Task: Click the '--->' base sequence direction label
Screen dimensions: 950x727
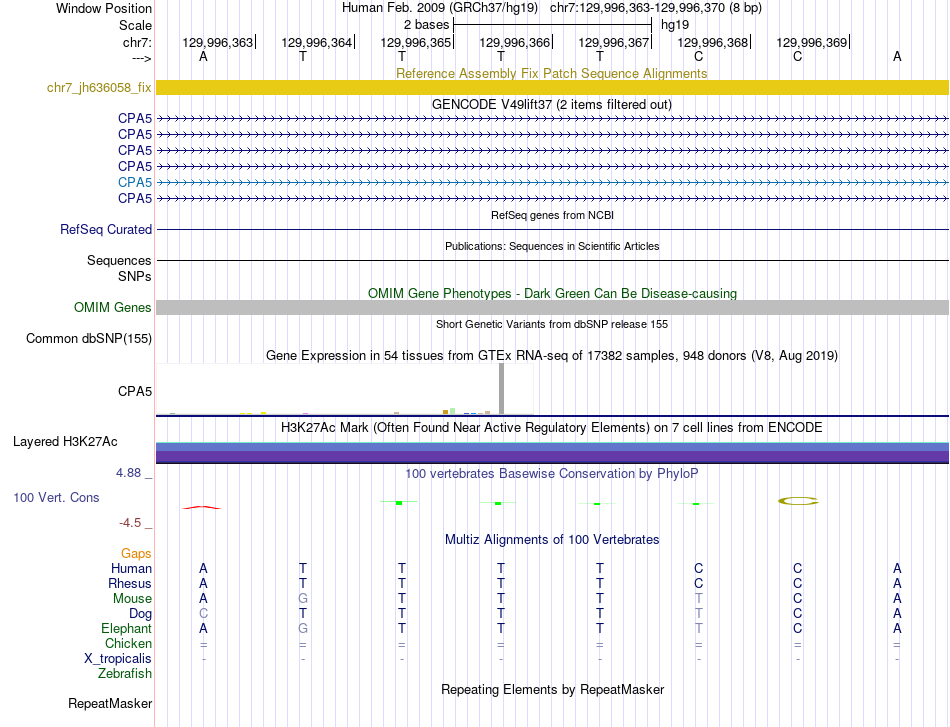Action: point(142,58)
